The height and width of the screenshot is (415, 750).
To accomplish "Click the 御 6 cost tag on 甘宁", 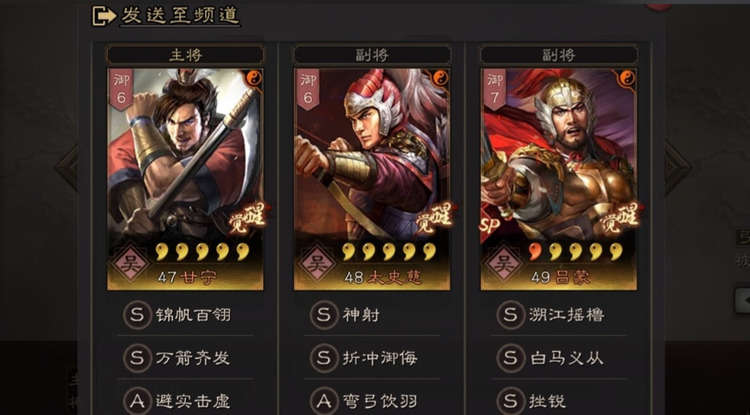I will [121, 89].
